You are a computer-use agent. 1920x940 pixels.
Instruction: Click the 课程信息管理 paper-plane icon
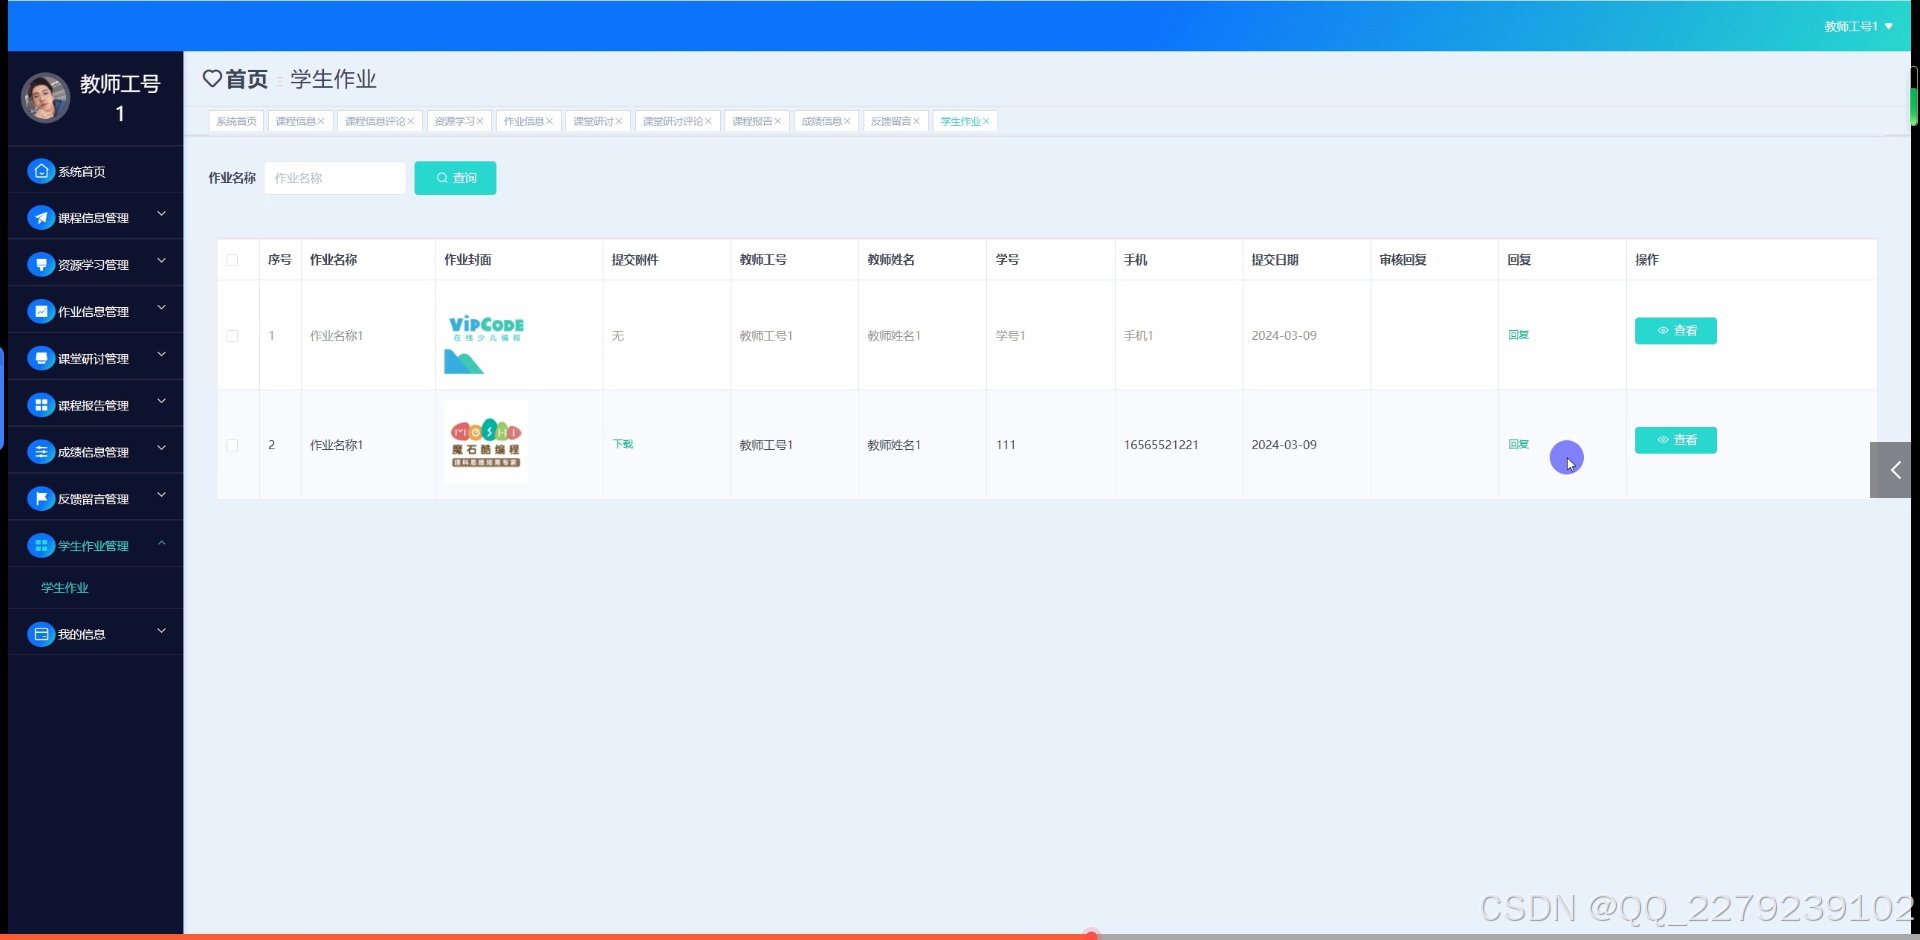(x=41, y=218)
